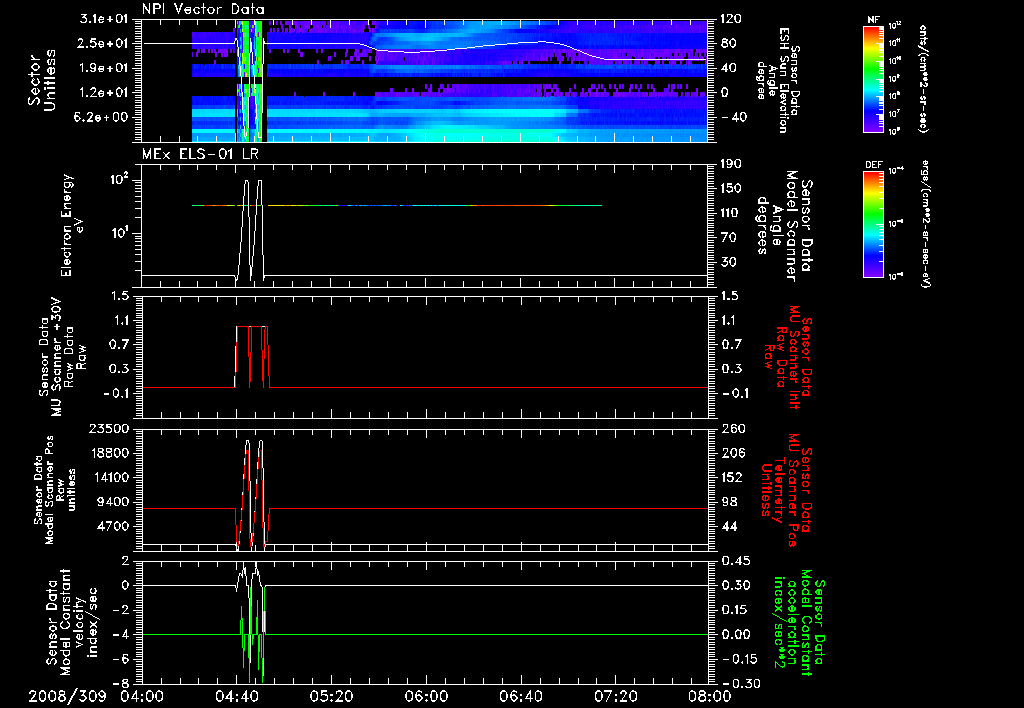This screenshot has height=708, width=1024.
Task: Click the 'MU Scanner +30V Raw Data' axis label
Action: (x=62, y=357)
